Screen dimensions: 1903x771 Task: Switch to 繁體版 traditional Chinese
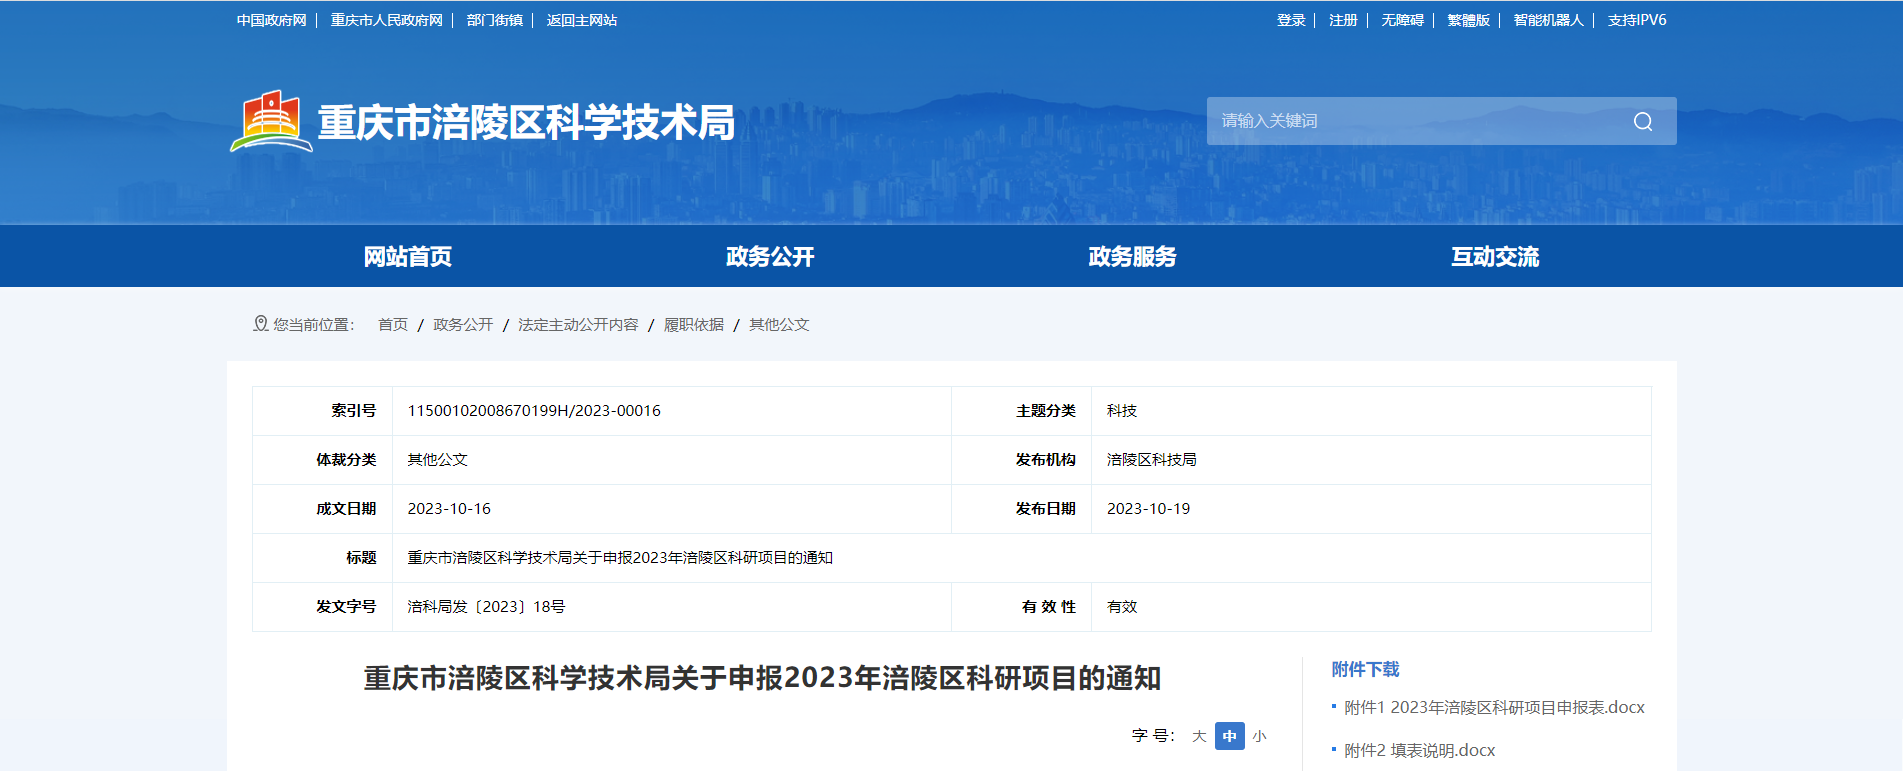pos(1468,20)
